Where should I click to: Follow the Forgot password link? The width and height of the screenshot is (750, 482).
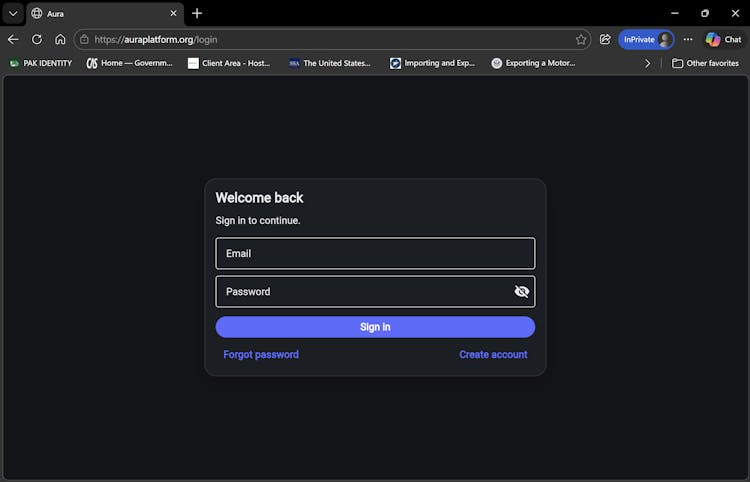pyautogui.click(x=261, y=355)
